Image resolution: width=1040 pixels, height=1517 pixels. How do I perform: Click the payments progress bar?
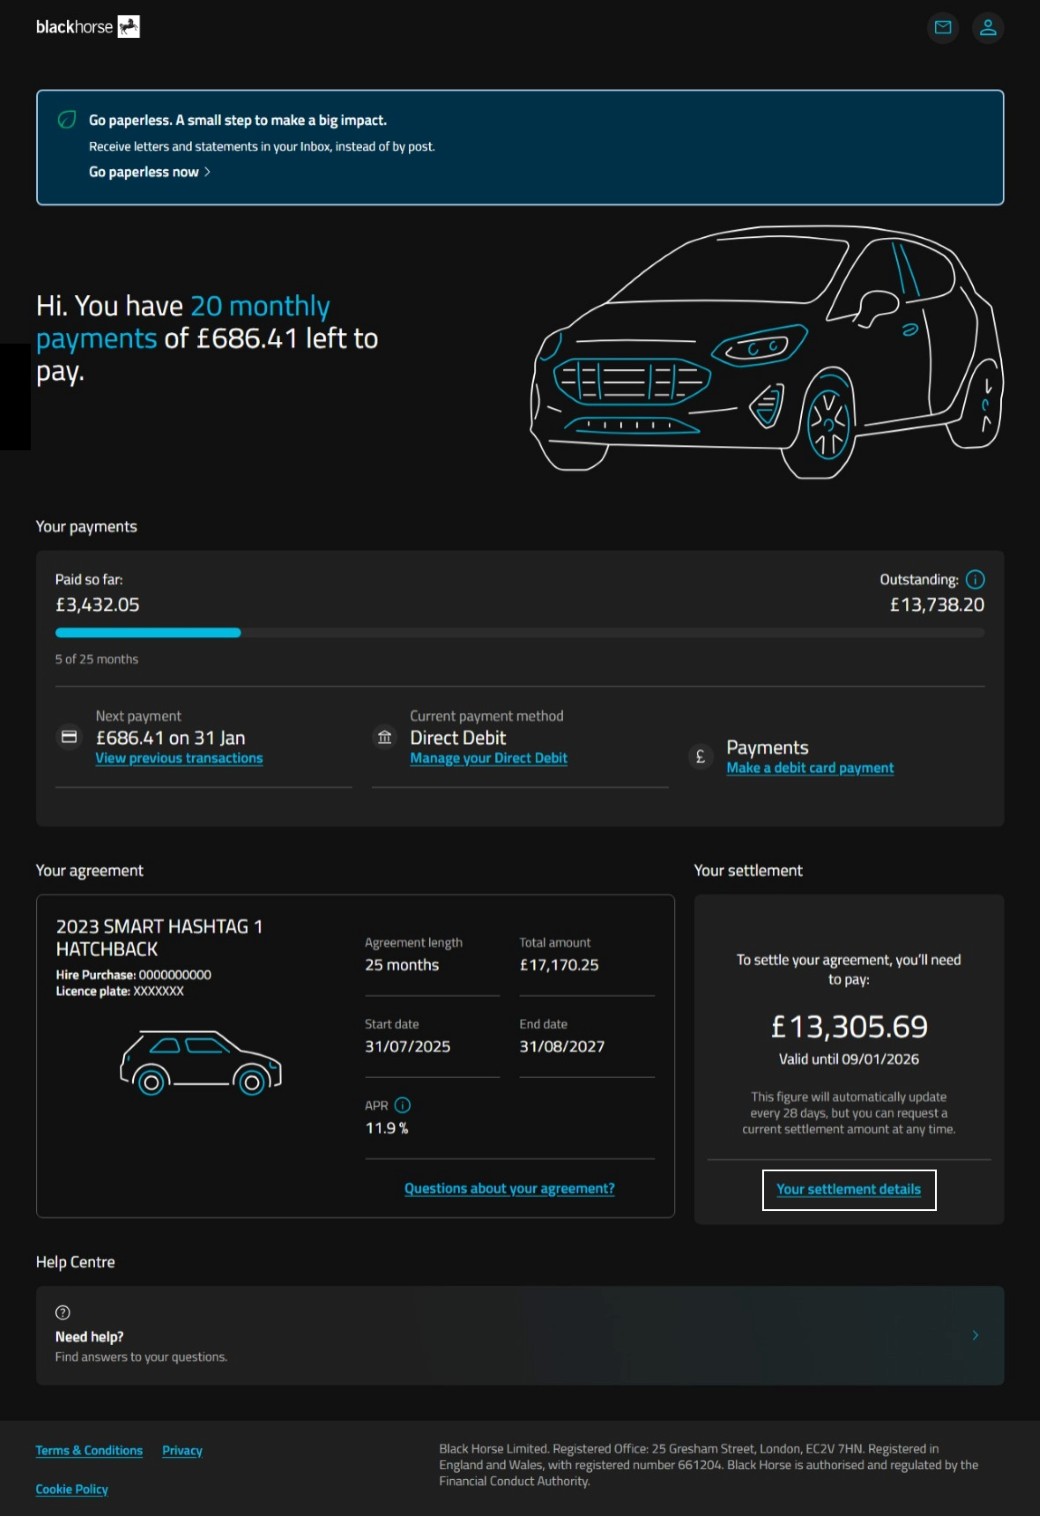pos(519,632)
